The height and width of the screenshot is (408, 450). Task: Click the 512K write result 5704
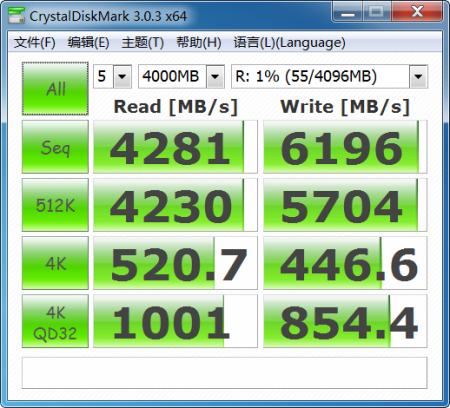[345, 205]
